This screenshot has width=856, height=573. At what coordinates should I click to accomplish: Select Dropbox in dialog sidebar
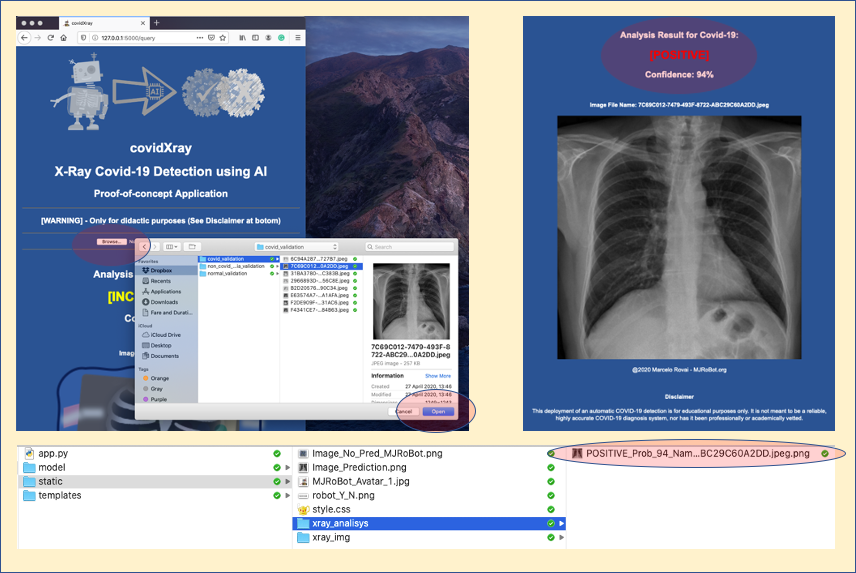[x=167, y=270]
